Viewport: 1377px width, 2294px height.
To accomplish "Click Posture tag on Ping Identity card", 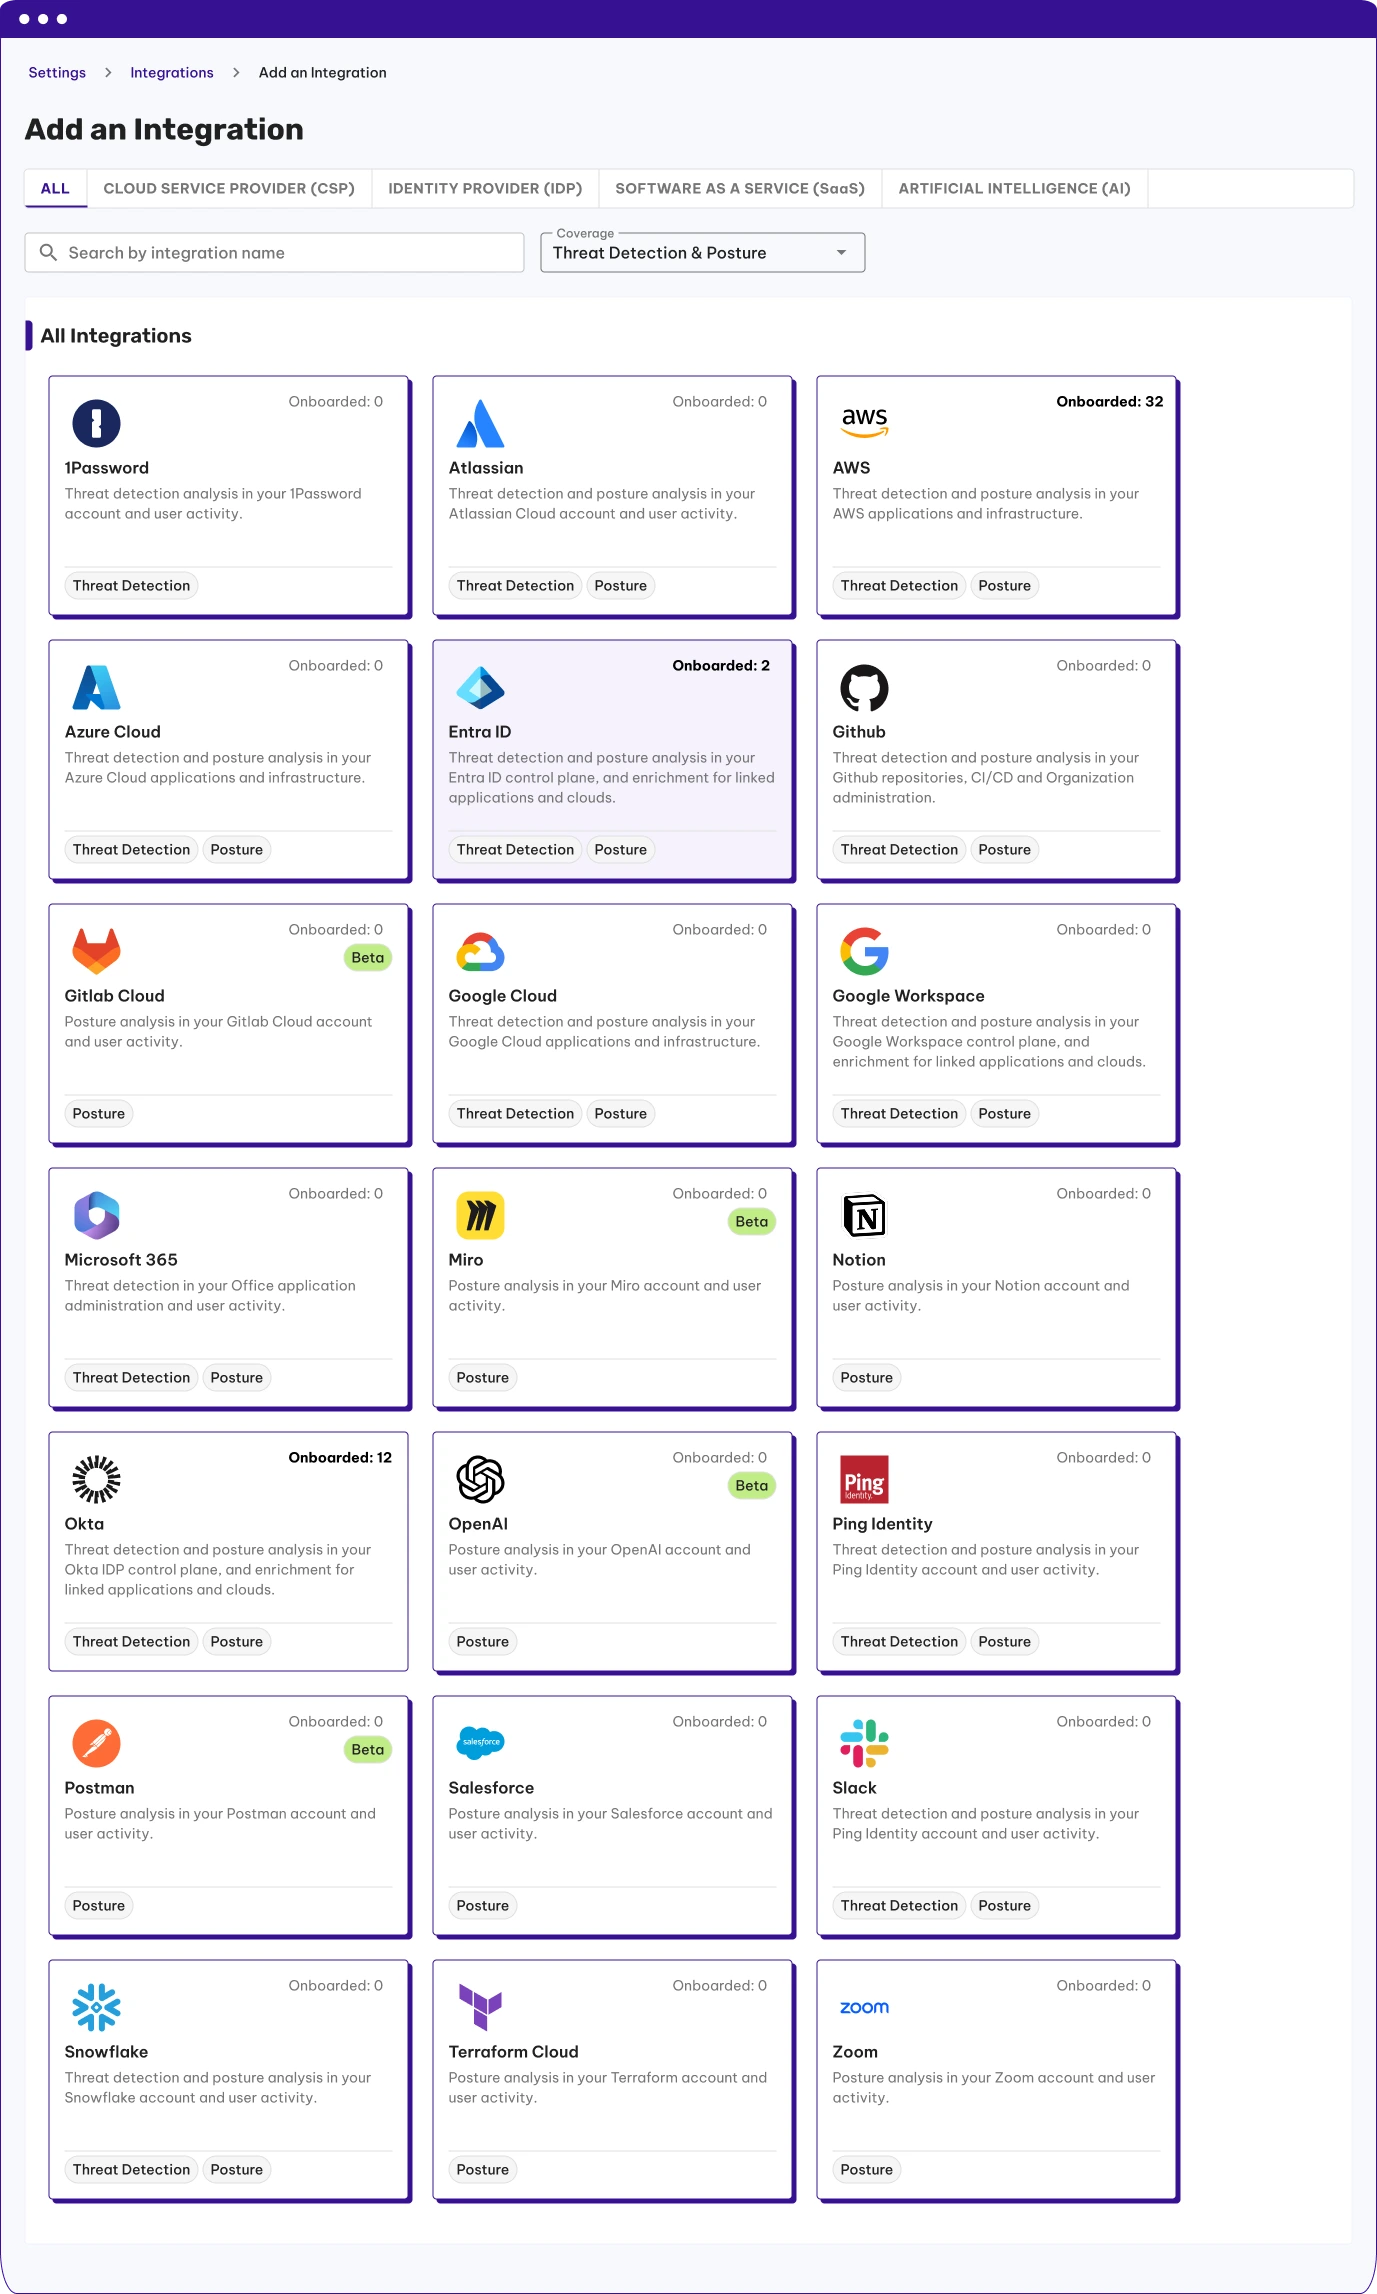I will point(1004,1641).
